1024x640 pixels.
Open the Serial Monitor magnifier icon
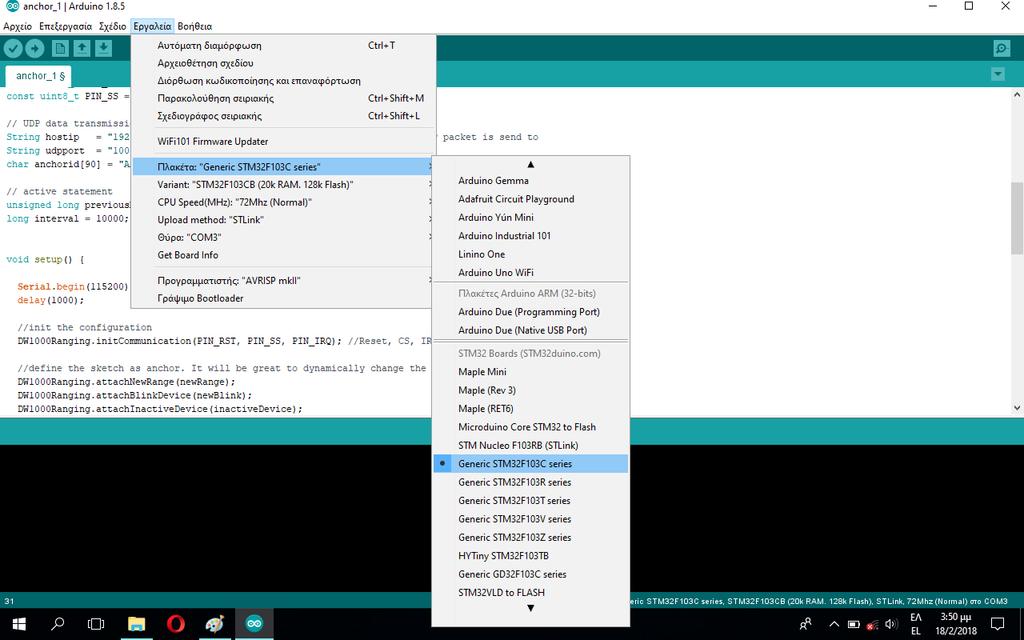point(1001,48)
